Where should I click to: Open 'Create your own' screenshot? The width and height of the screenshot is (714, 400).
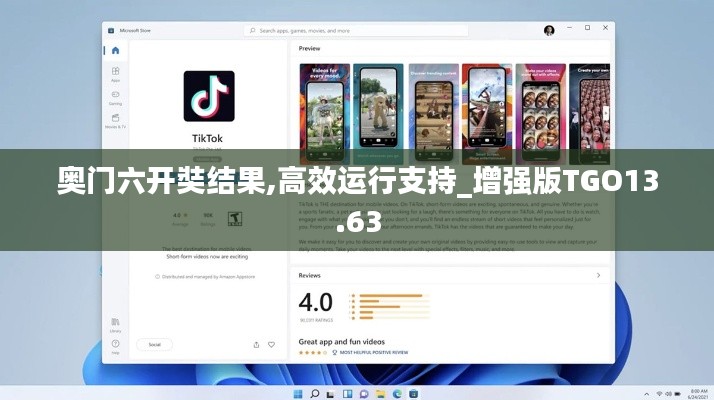(x=589, y=114)
